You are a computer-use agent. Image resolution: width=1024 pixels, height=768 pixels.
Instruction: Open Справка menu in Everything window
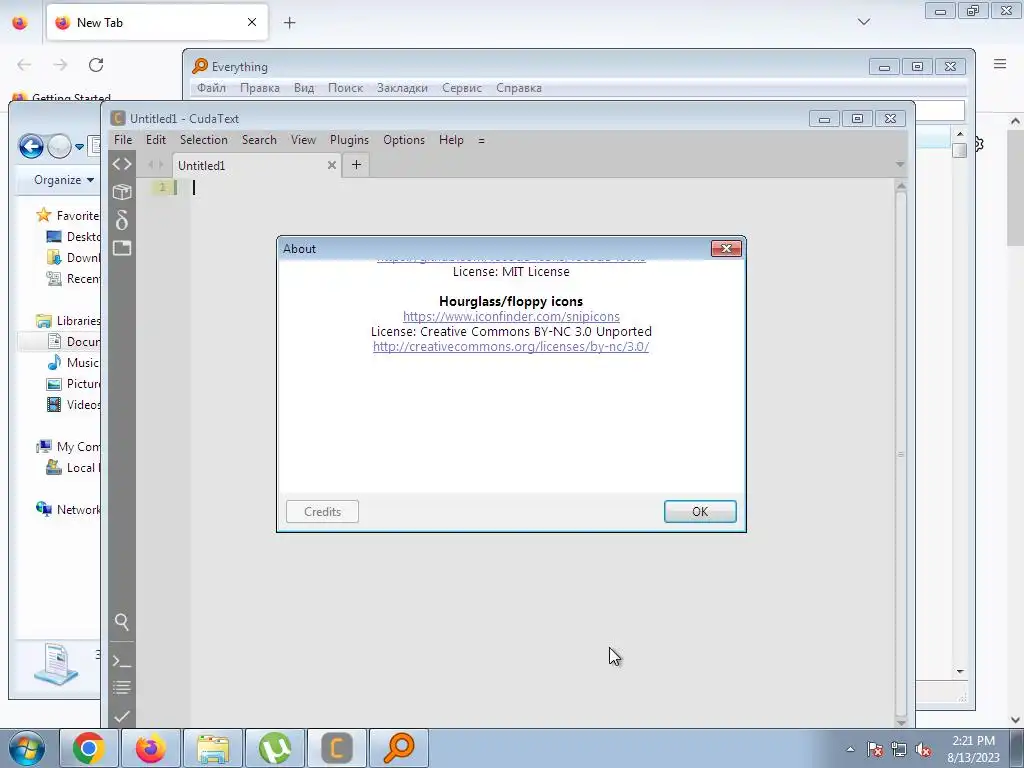[x=519, y=88]
